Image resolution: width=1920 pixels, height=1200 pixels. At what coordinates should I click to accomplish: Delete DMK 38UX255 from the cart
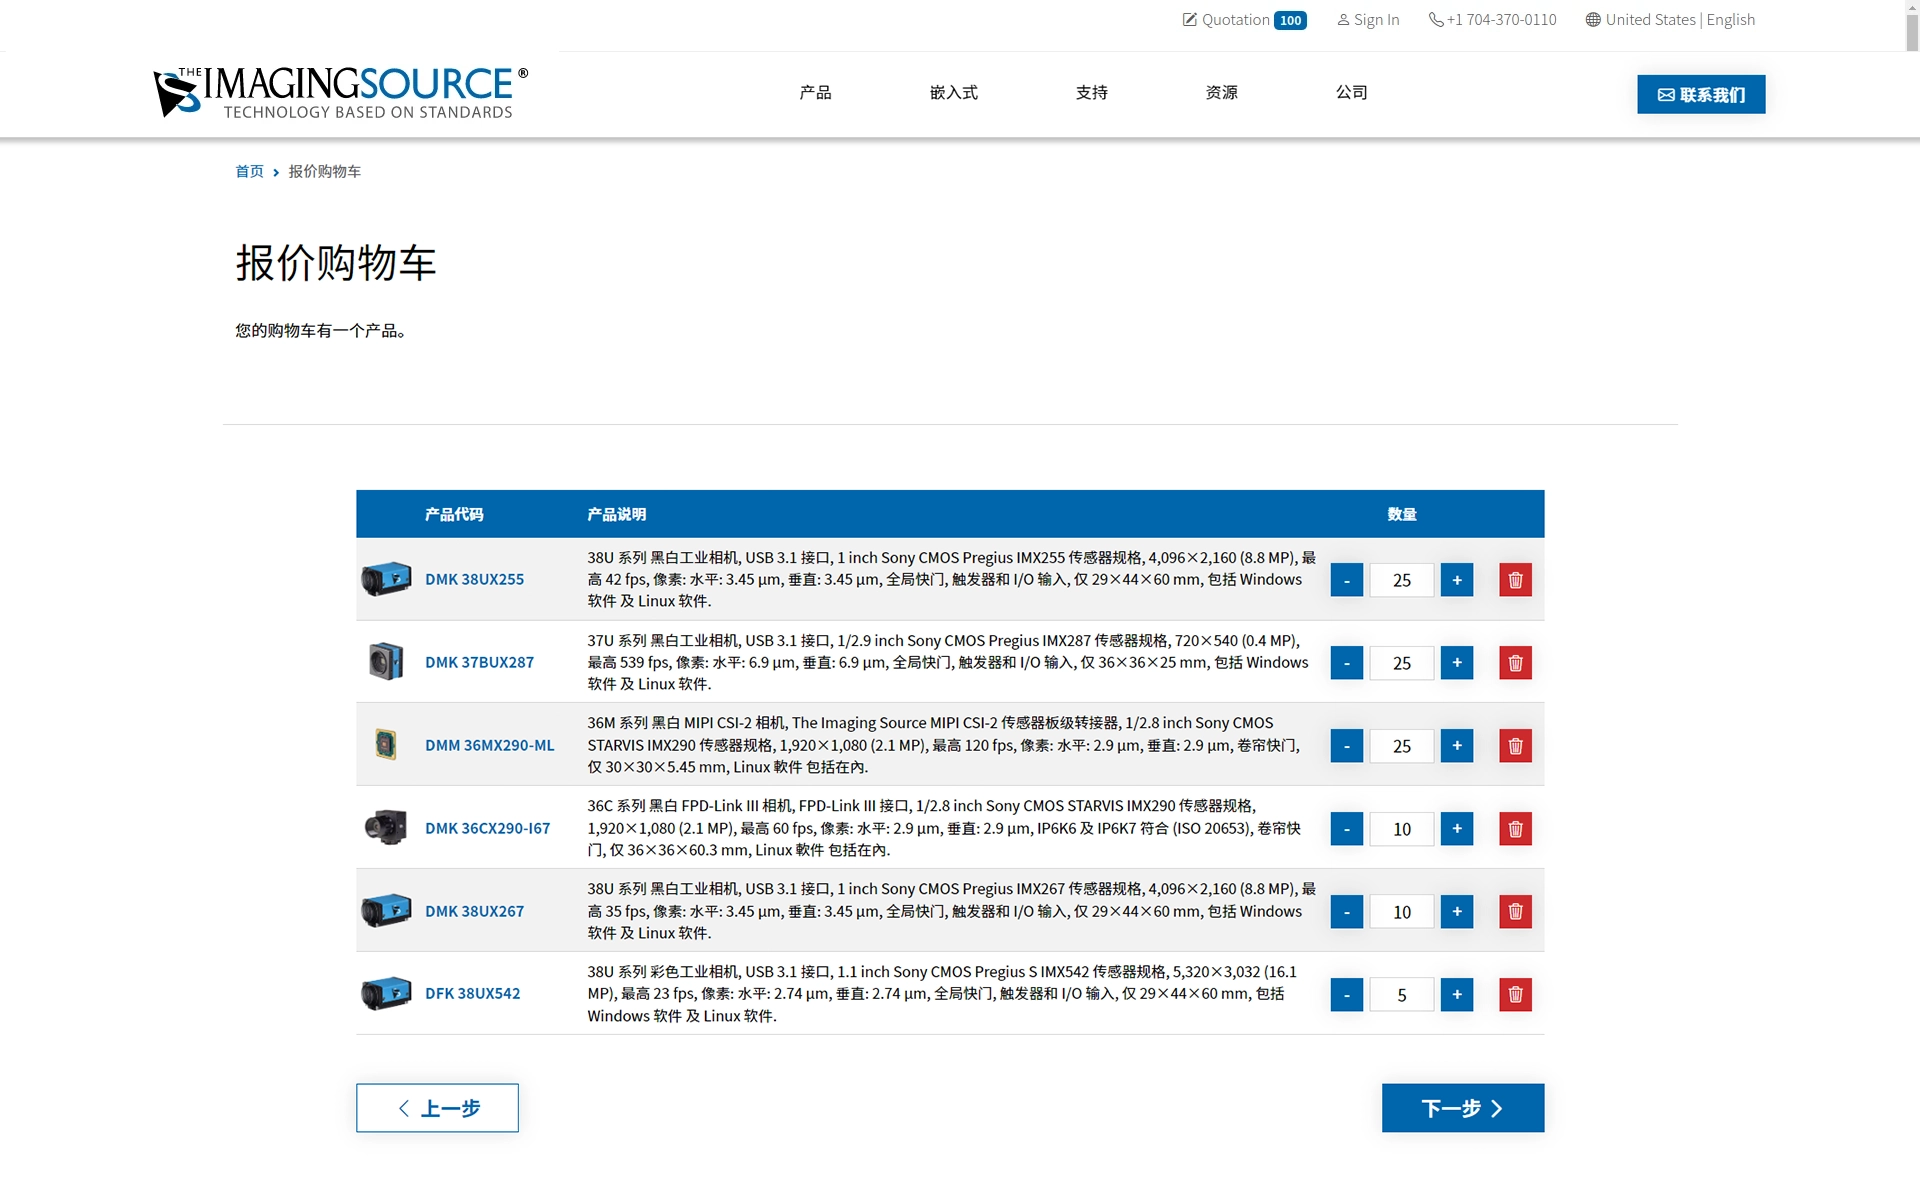coord(1515,579)
